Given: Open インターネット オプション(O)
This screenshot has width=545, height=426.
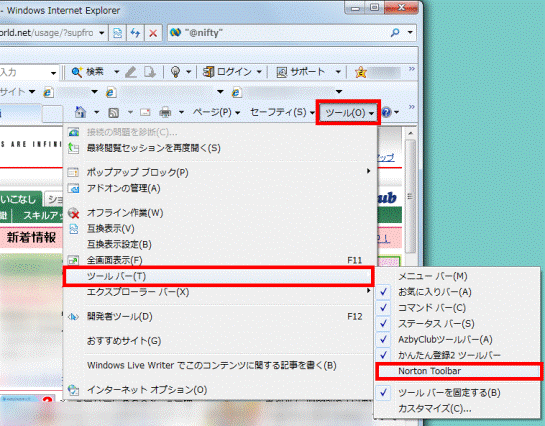Looking at the screenshot, I should coord(220,390).
